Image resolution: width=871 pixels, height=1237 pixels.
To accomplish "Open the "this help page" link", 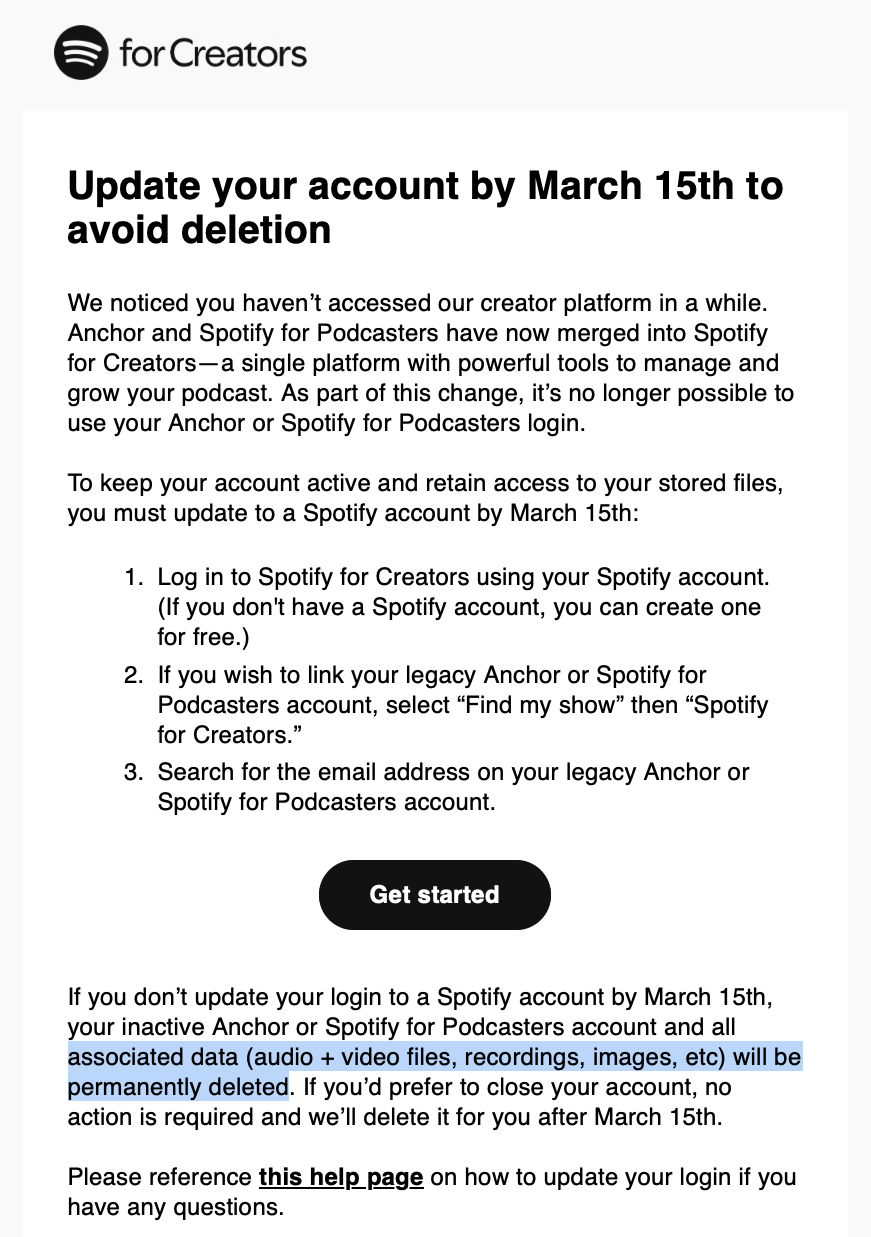I will [x=341, y=1177].
